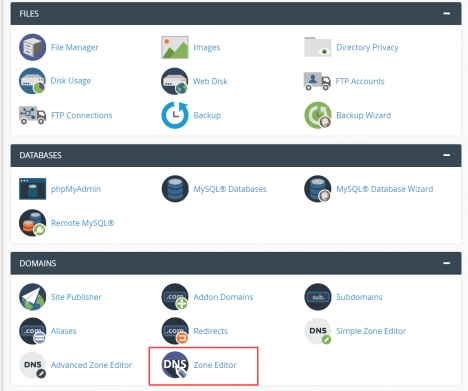Click the Images picture icon
This screenshot has height=391, width=468.
pyautogui.click(x=175, y=47)
